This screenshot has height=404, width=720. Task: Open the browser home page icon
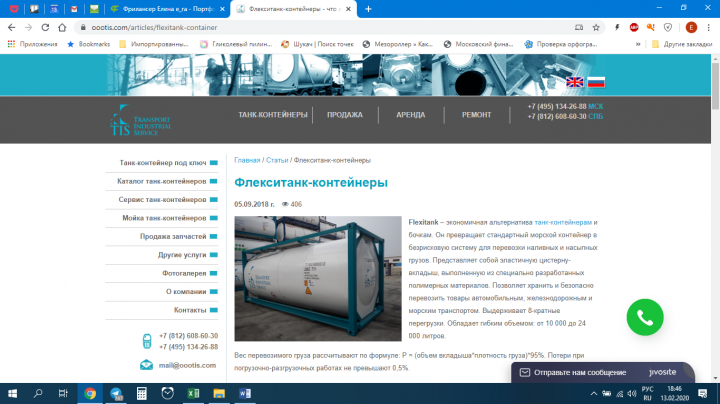coord(62,28)
